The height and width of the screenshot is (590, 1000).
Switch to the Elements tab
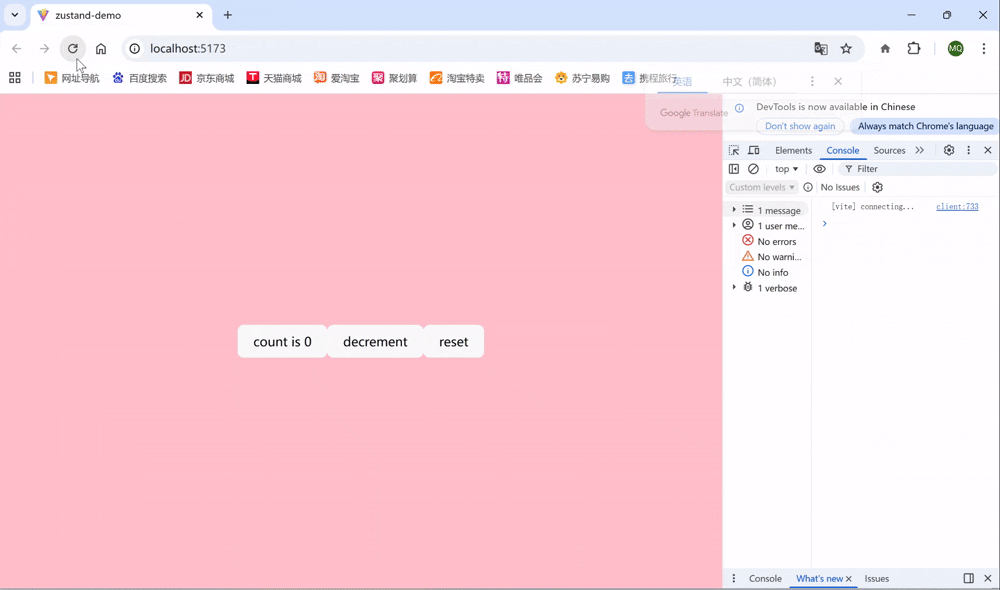[793, 150]
